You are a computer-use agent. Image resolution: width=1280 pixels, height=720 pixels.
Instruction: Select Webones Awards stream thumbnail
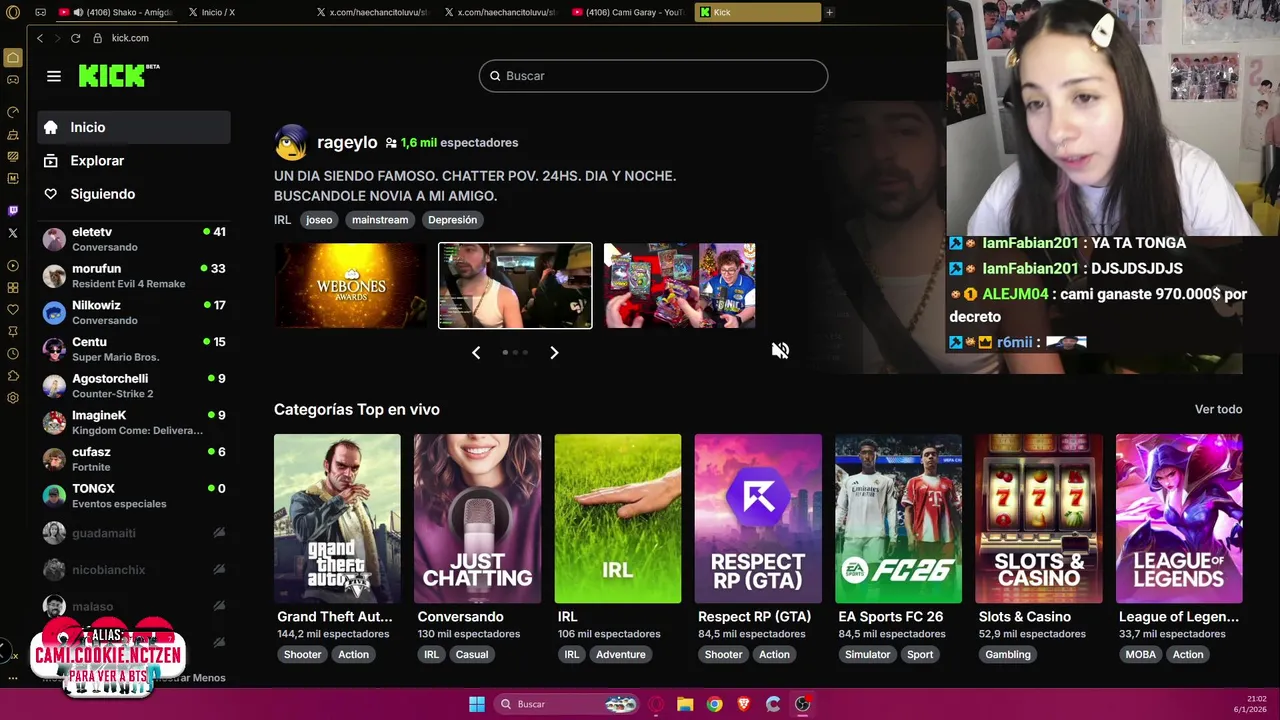pyautogui.click(x=351, y=286)
